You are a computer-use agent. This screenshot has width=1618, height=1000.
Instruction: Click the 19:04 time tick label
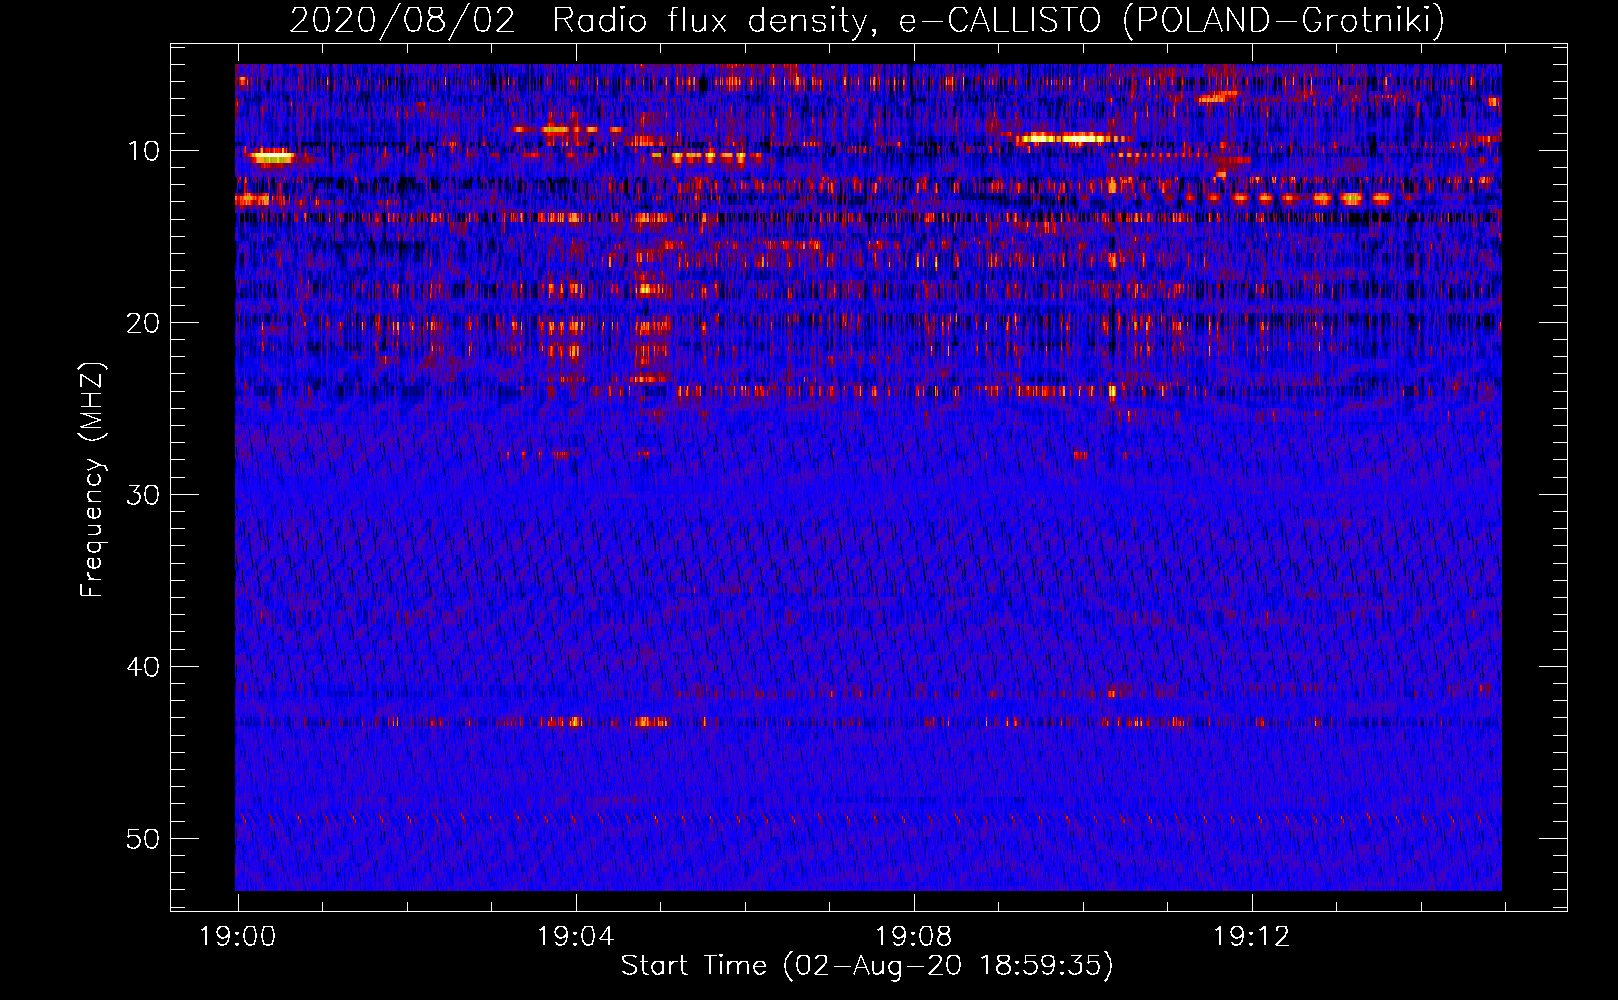[575, 937]
